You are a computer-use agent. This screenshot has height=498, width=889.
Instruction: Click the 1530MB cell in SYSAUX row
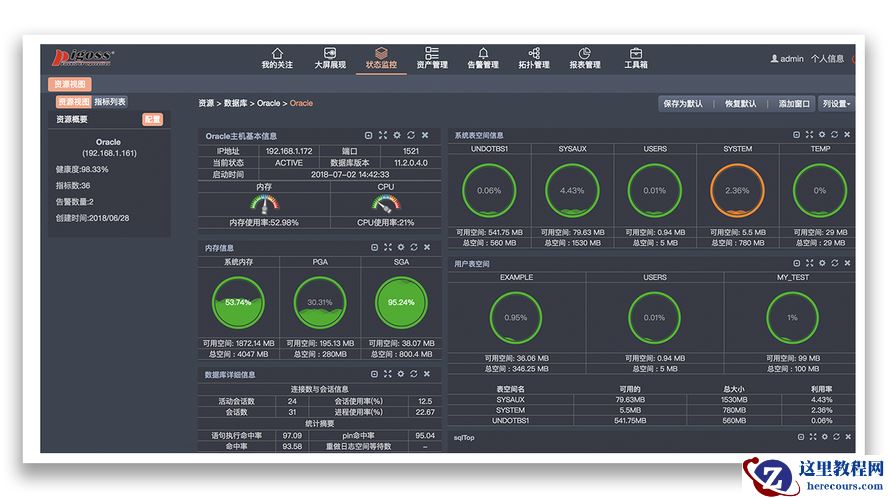click(x=734, y=400)
